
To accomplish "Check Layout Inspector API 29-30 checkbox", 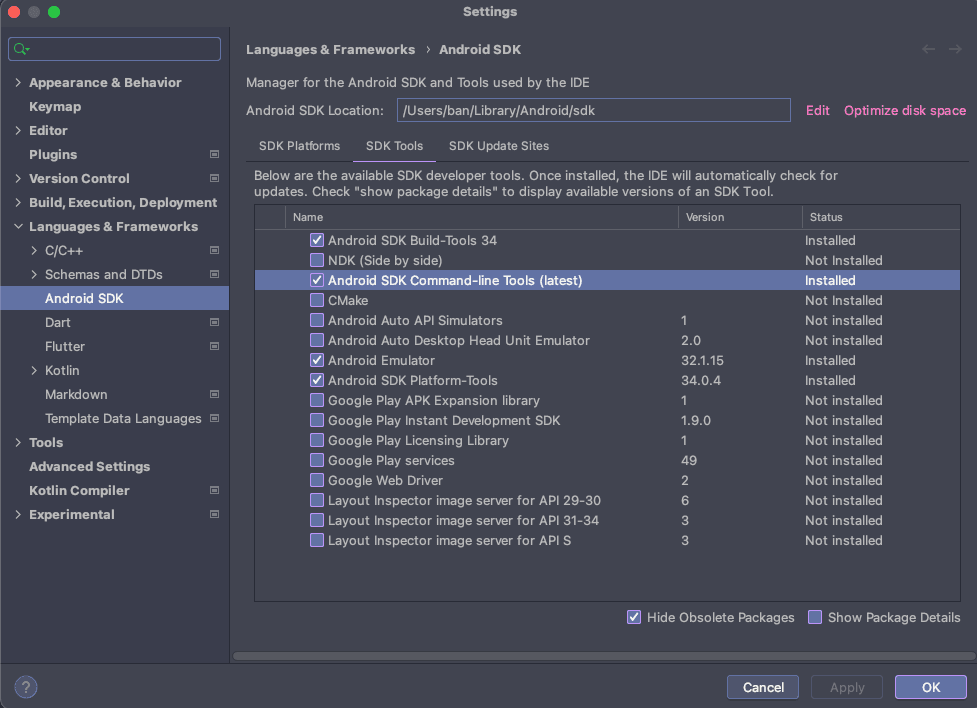I will pyautogui.click(x=317, y=500).
